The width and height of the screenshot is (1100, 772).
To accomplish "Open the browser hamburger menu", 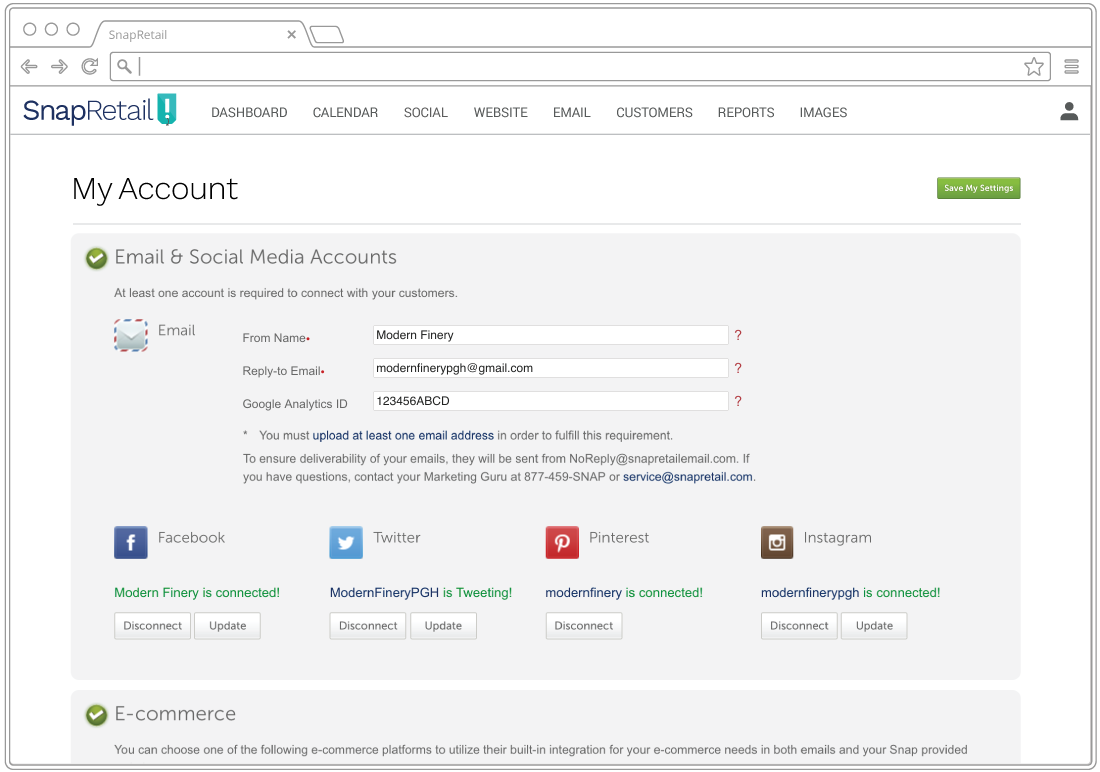I will tap(1071, 67).
